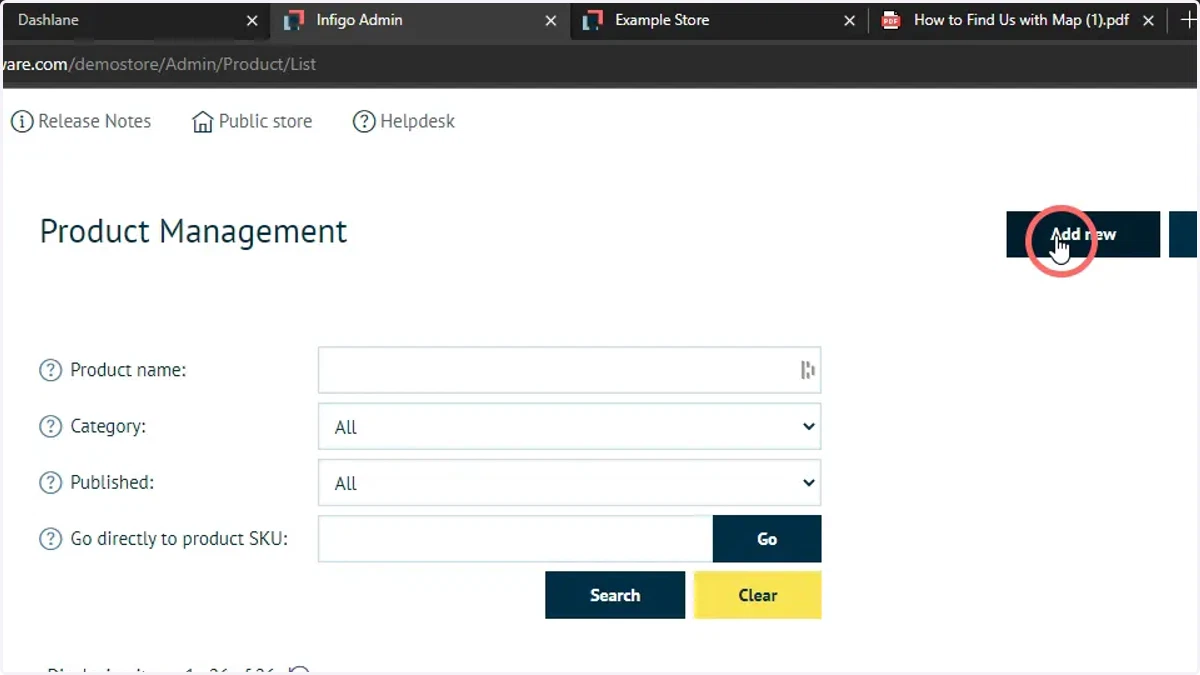The height and width of the screenshot is (675, 1200).
Task: Open the Category dropdown
Action: coord(569,426)
